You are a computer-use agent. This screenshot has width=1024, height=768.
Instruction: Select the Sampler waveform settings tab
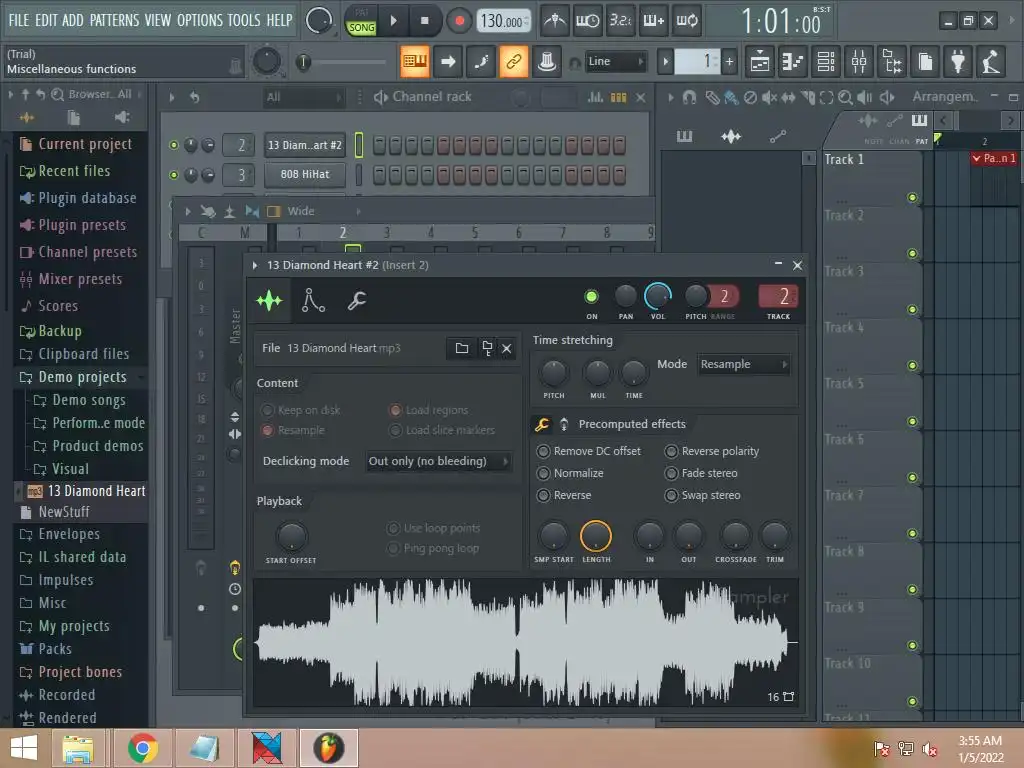pos(269,300)
